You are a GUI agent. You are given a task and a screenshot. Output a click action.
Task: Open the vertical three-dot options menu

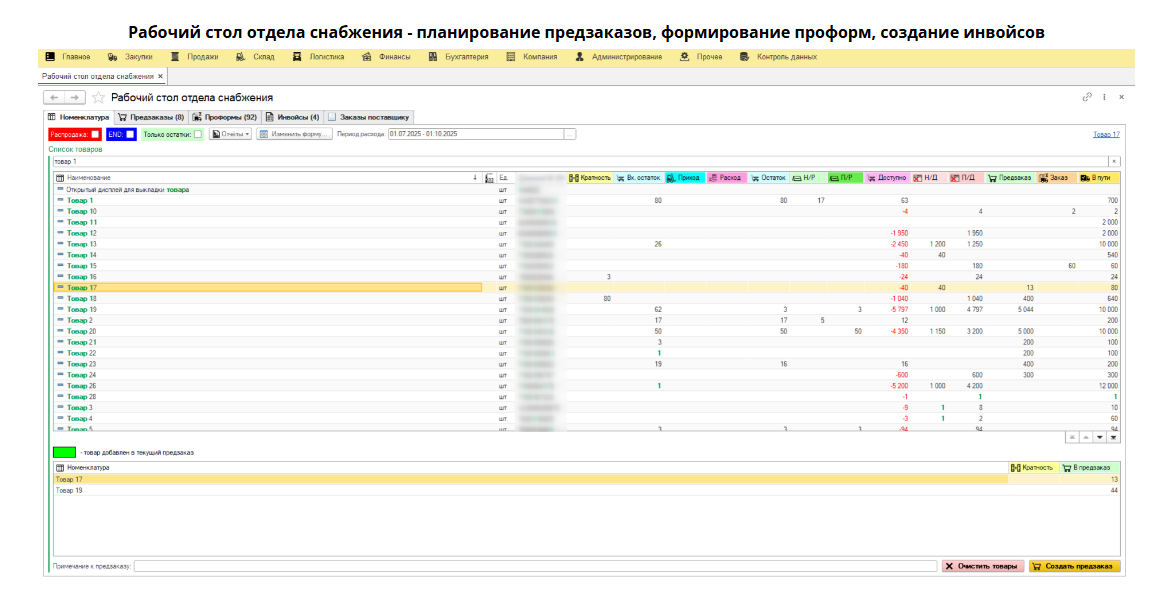point(1104,97)
